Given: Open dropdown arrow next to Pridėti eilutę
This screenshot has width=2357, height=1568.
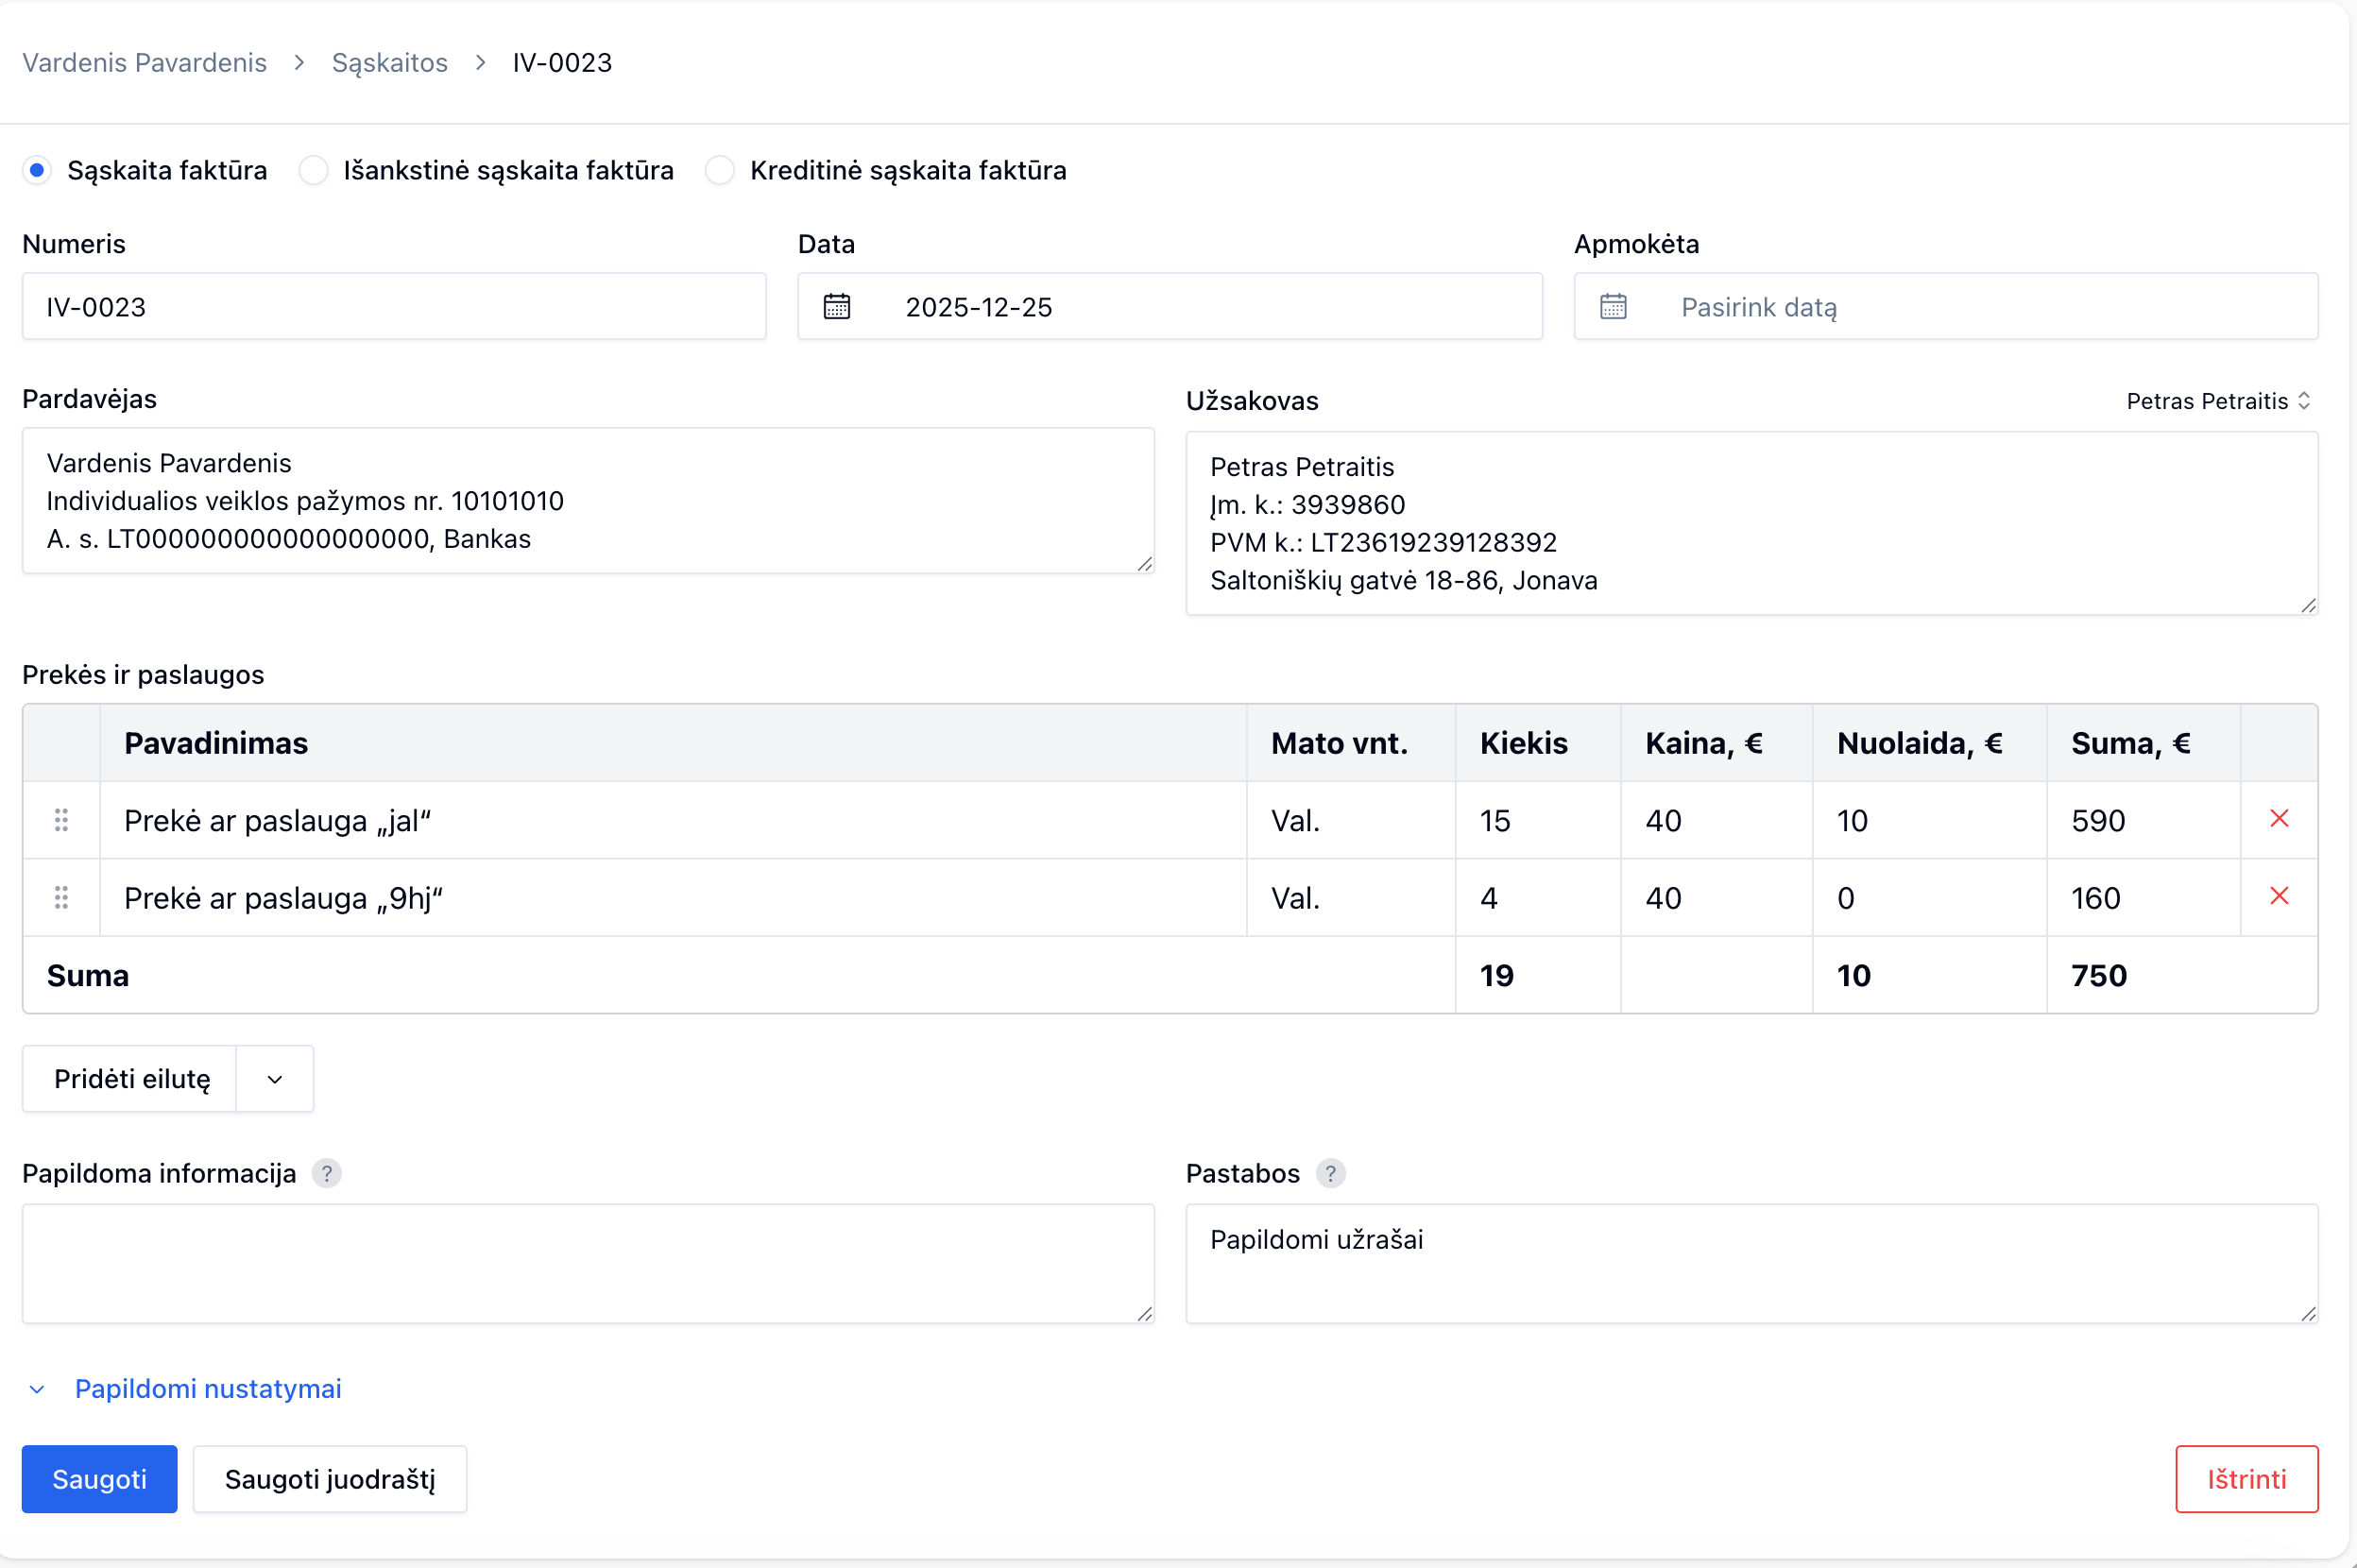Looking at the screenshot, I should pos(275,1079).
